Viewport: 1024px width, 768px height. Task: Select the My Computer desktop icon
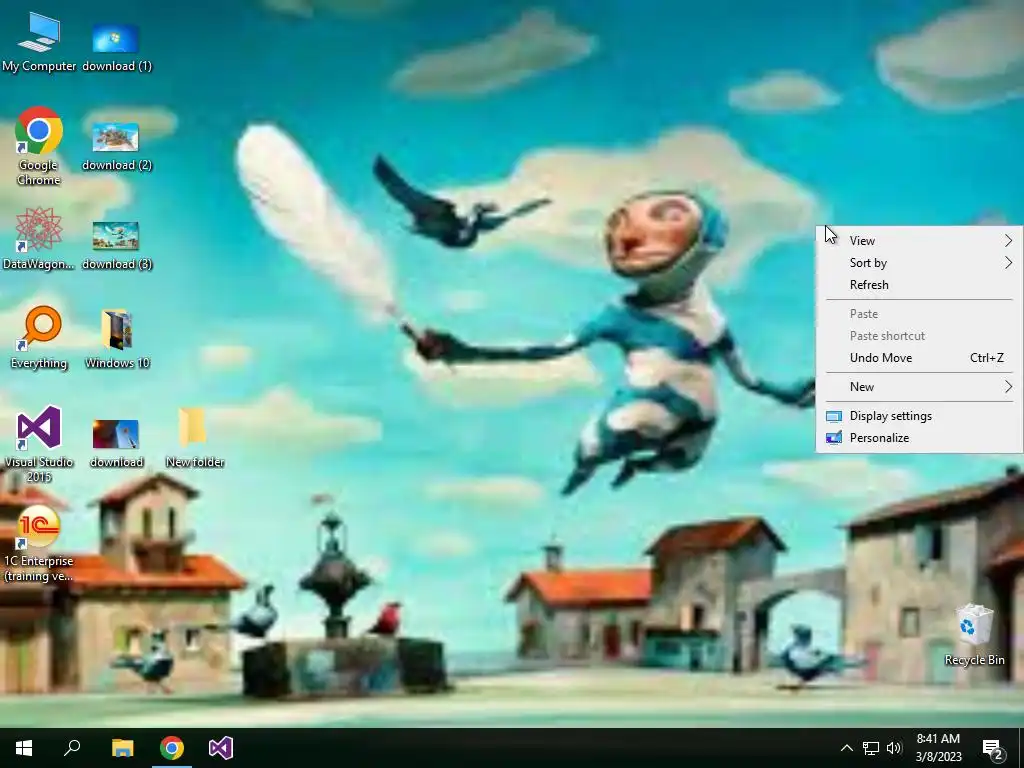point(39,43)
